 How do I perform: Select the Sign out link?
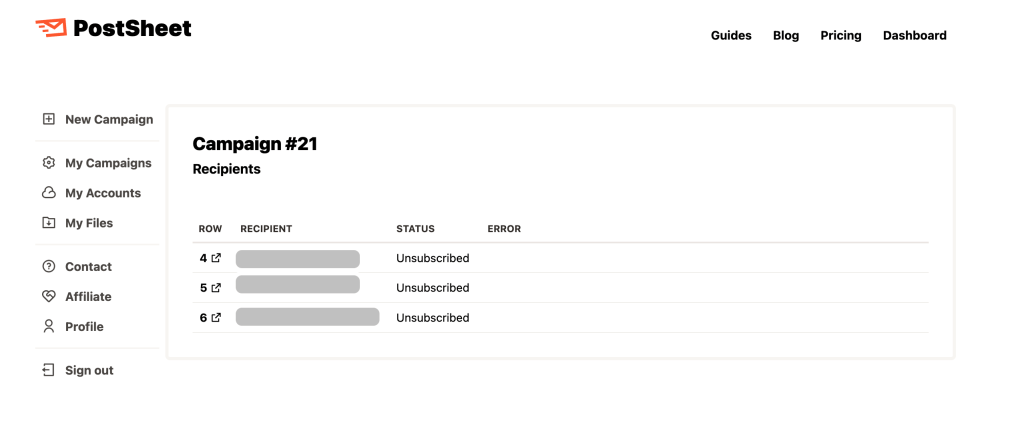[x=89, y=371]
